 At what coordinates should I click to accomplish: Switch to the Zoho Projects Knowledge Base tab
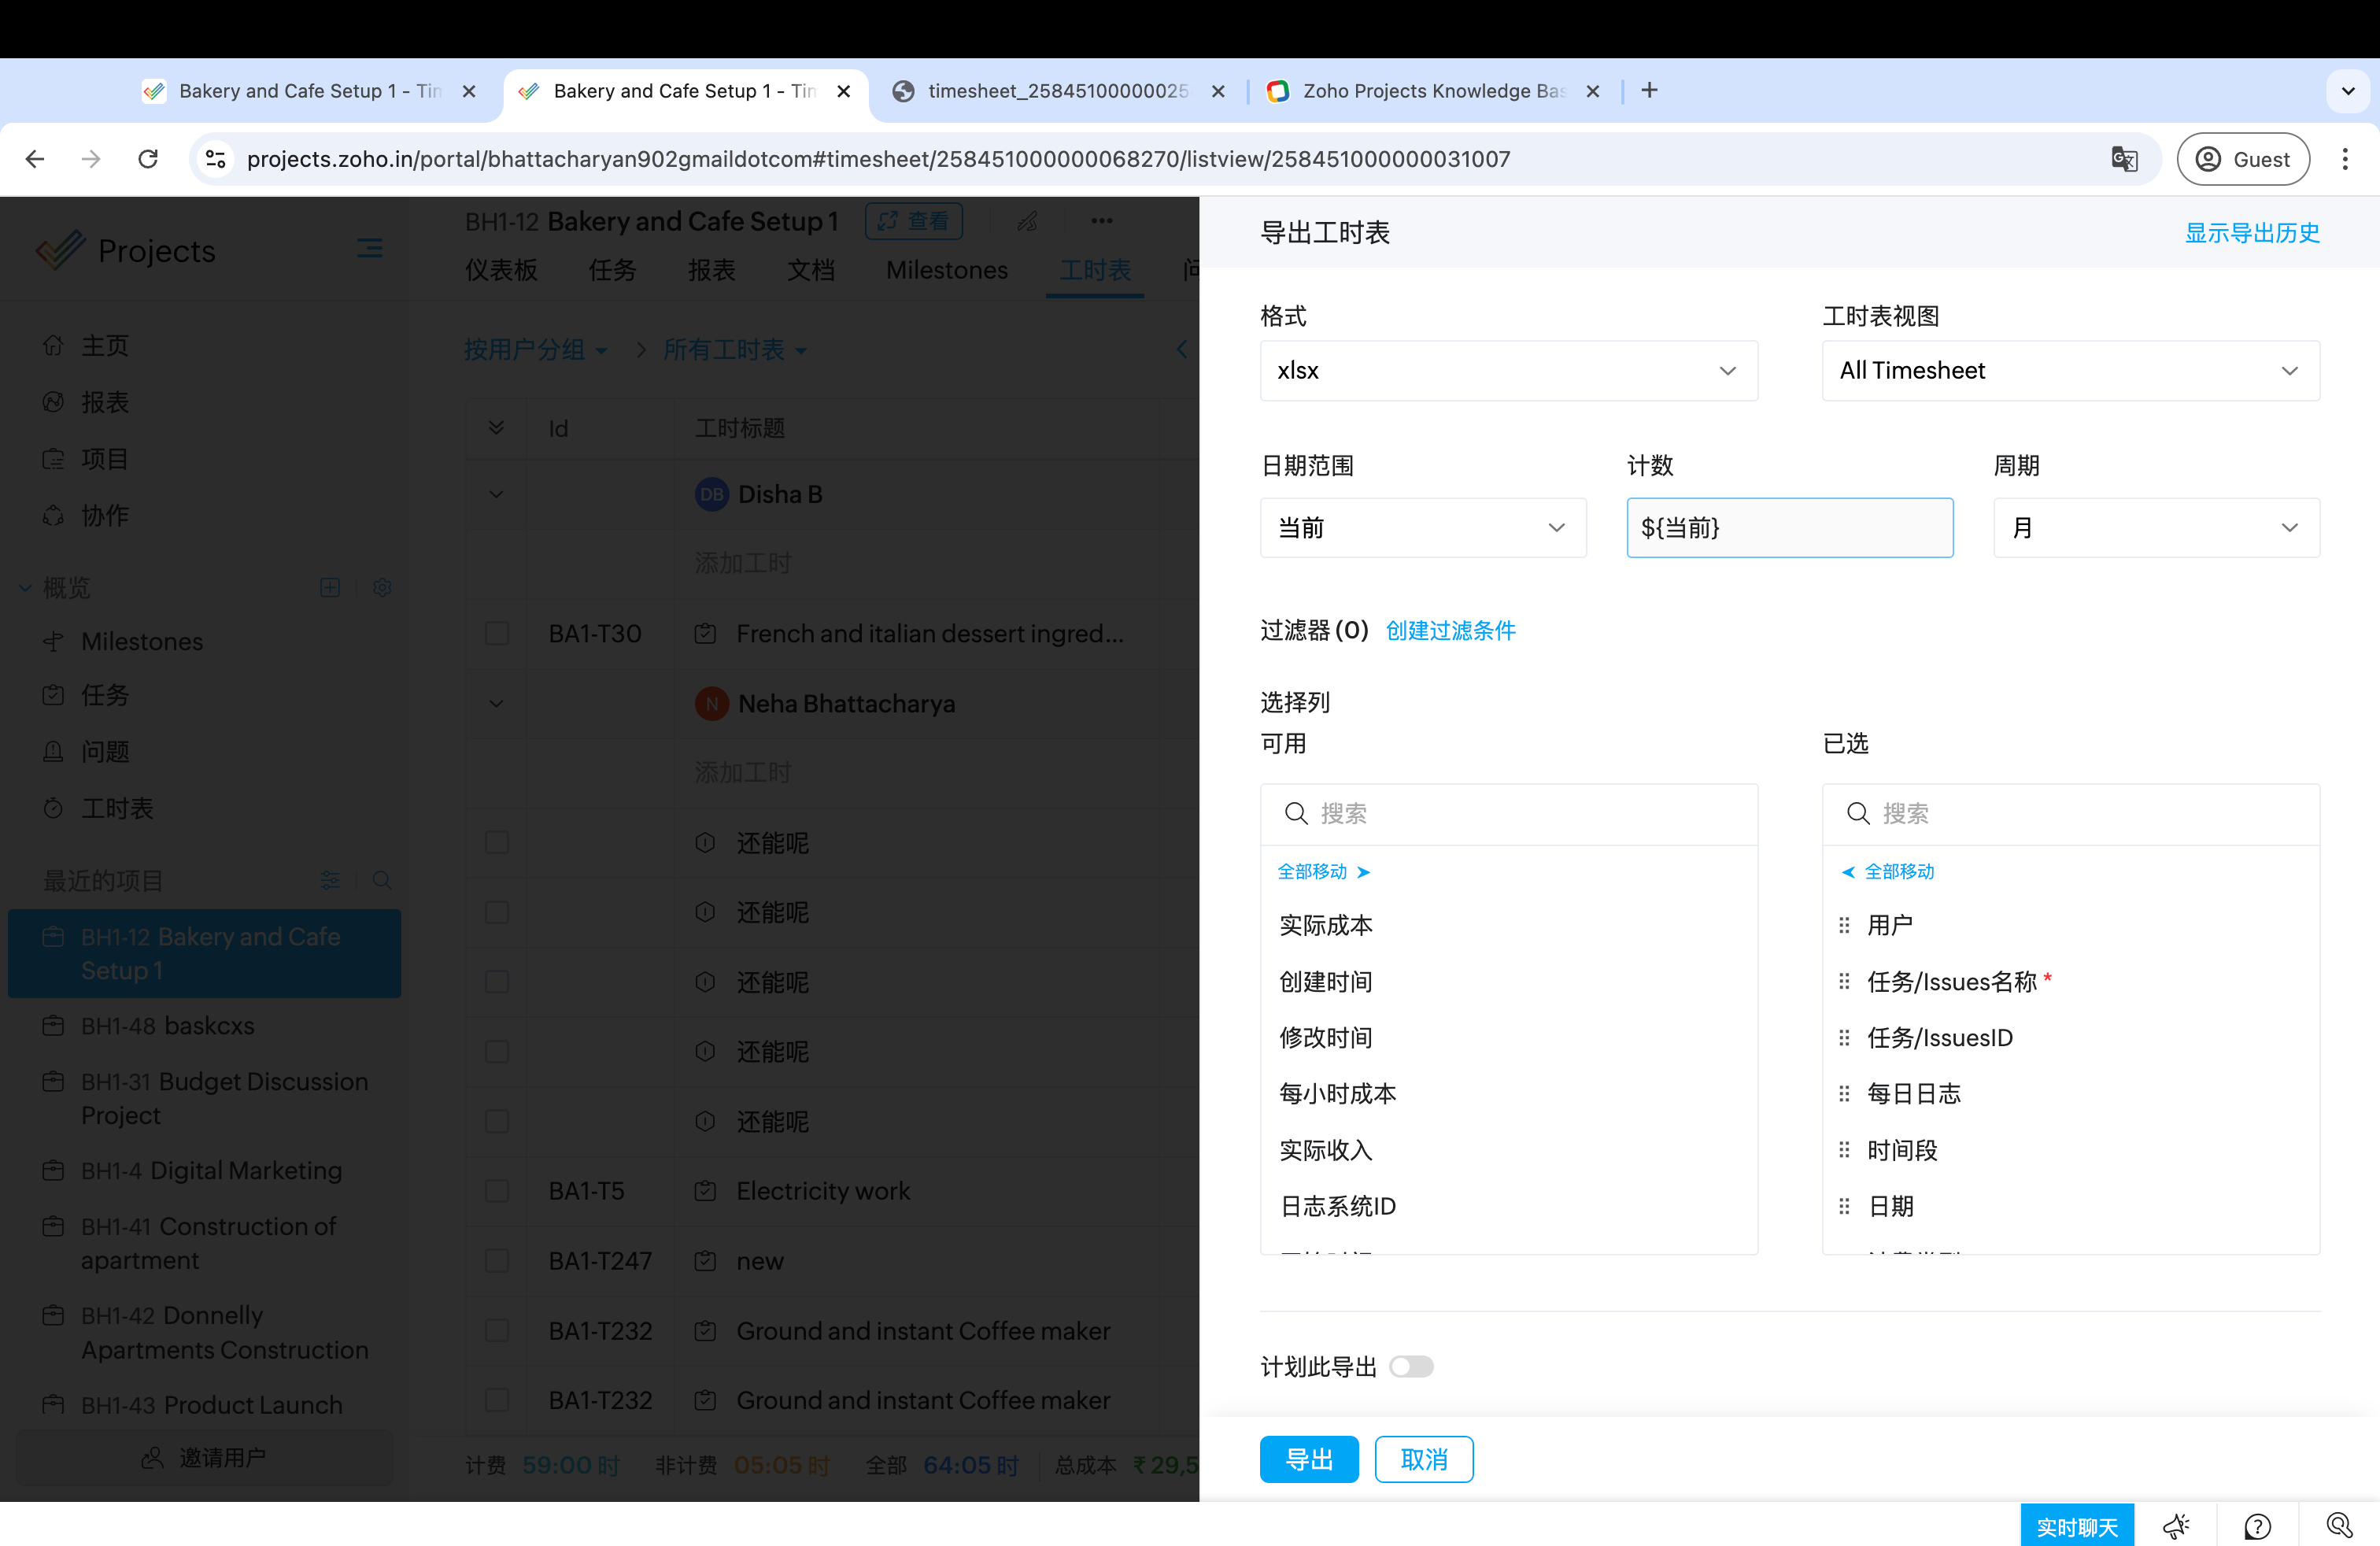1431,91
